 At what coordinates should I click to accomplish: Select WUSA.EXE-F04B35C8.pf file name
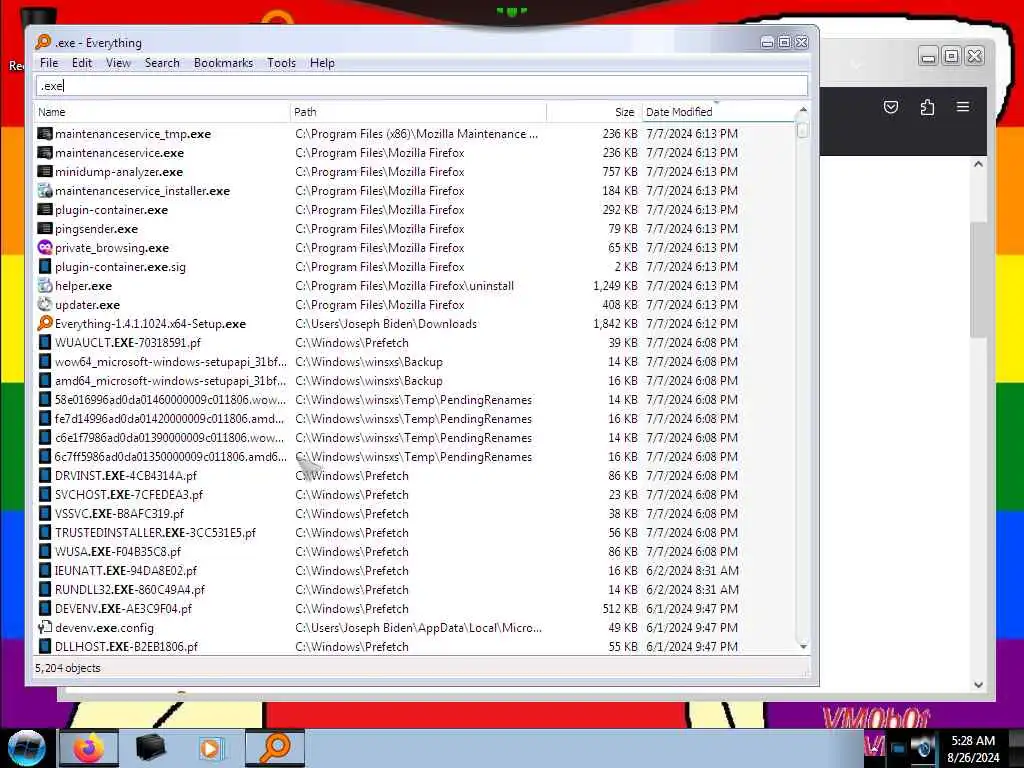click(118, 552)
